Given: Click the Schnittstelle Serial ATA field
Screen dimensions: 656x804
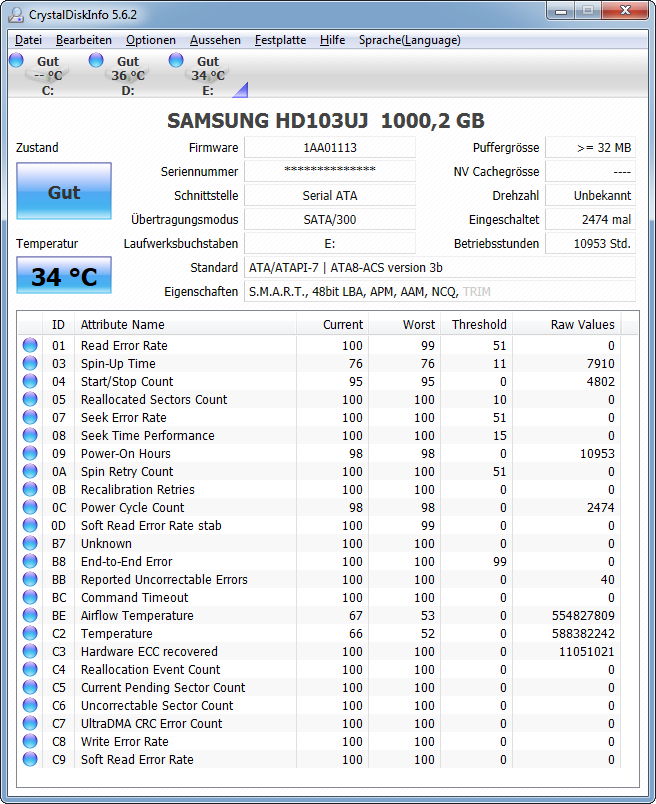Looking at the screenshot, I should pyautogui.click(x=330, y=195).
